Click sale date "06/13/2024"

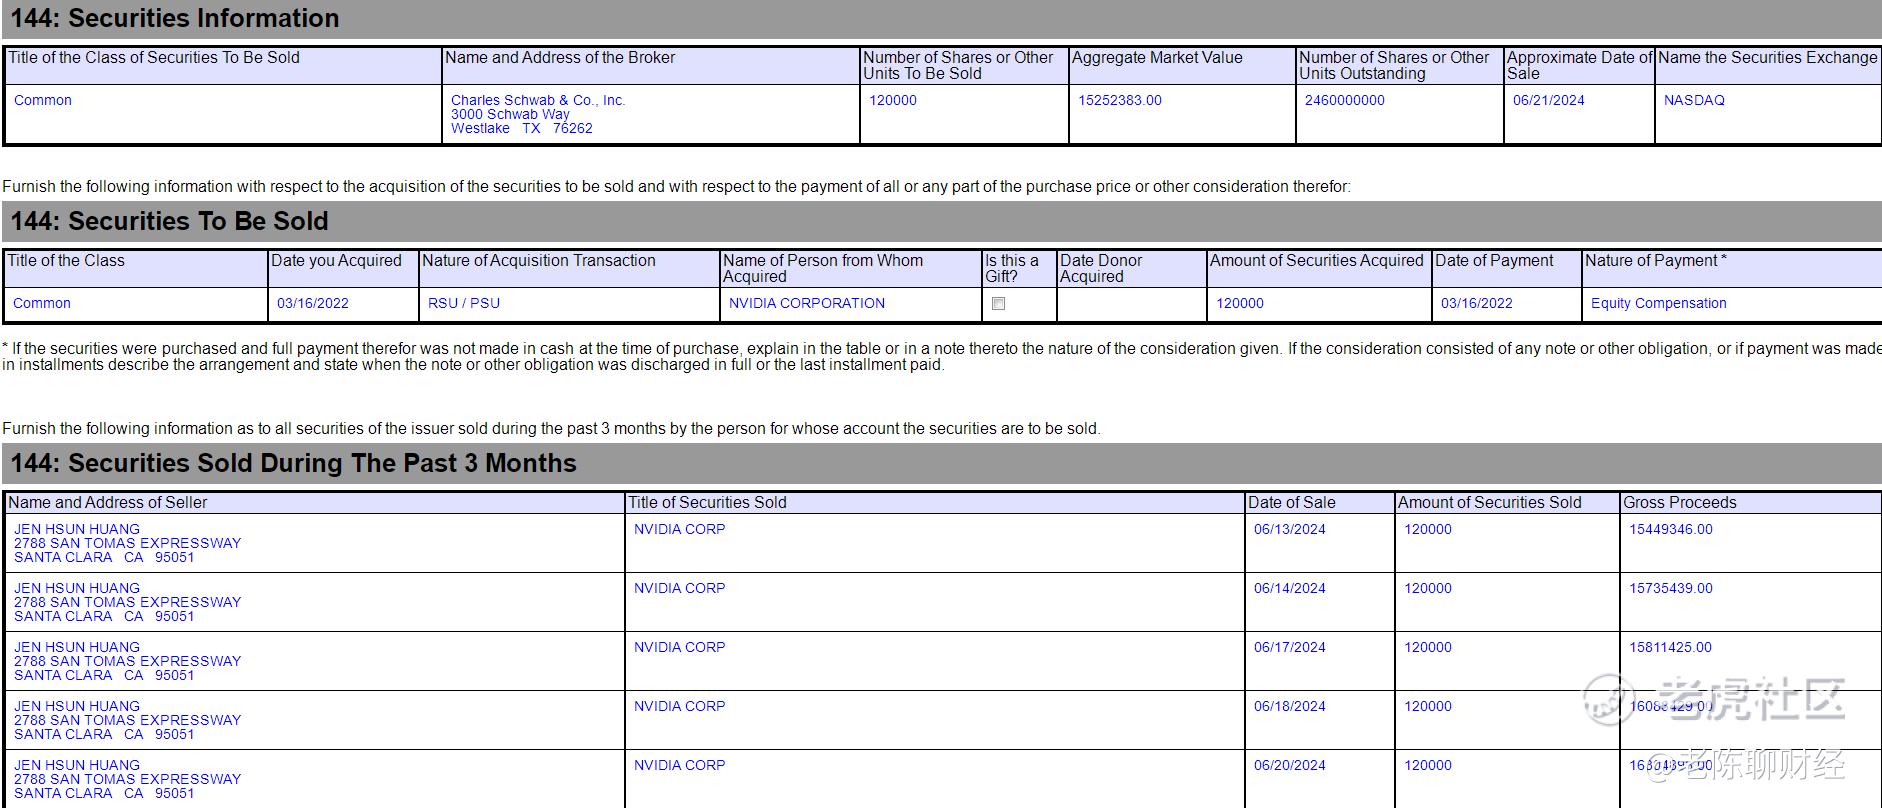(1290, 529)
